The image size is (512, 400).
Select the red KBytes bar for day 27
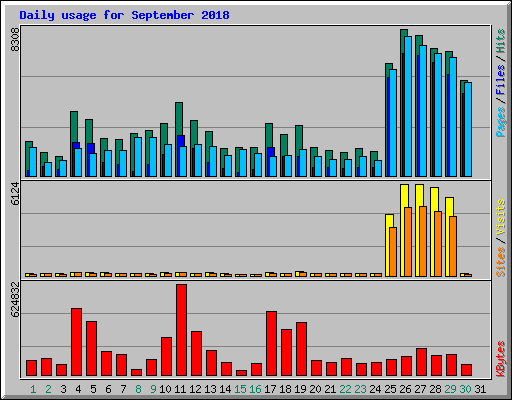tap(421, 362)
